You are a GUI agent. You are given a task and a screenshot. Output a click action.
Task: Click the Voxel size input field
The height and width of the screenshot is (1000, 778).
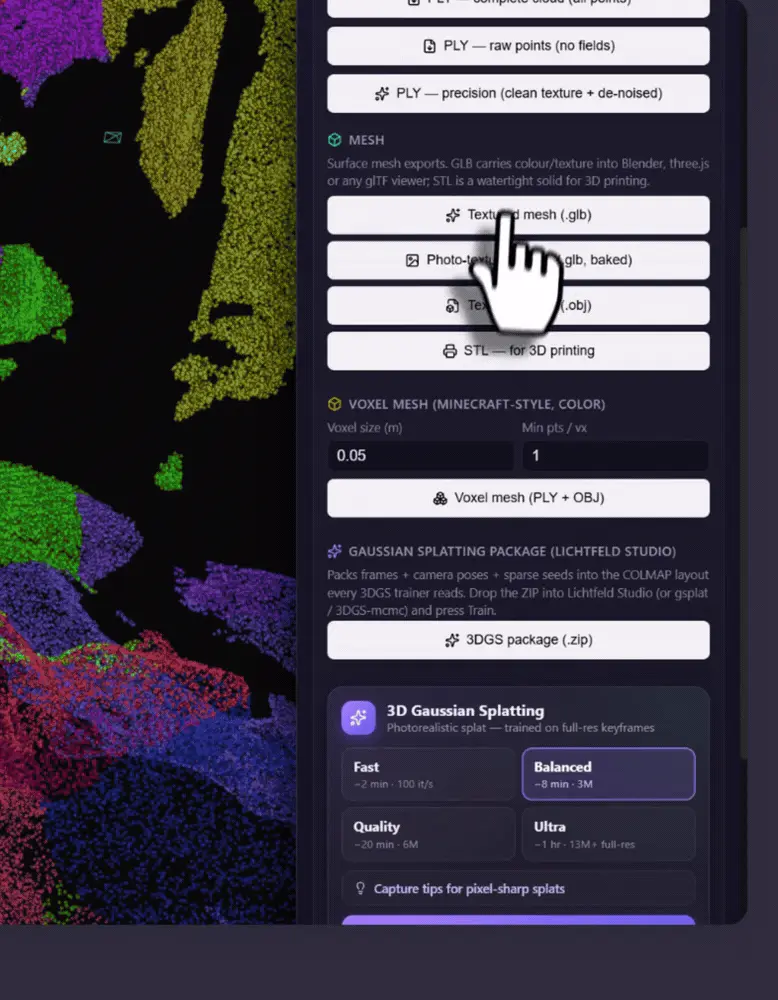[421, 456]
